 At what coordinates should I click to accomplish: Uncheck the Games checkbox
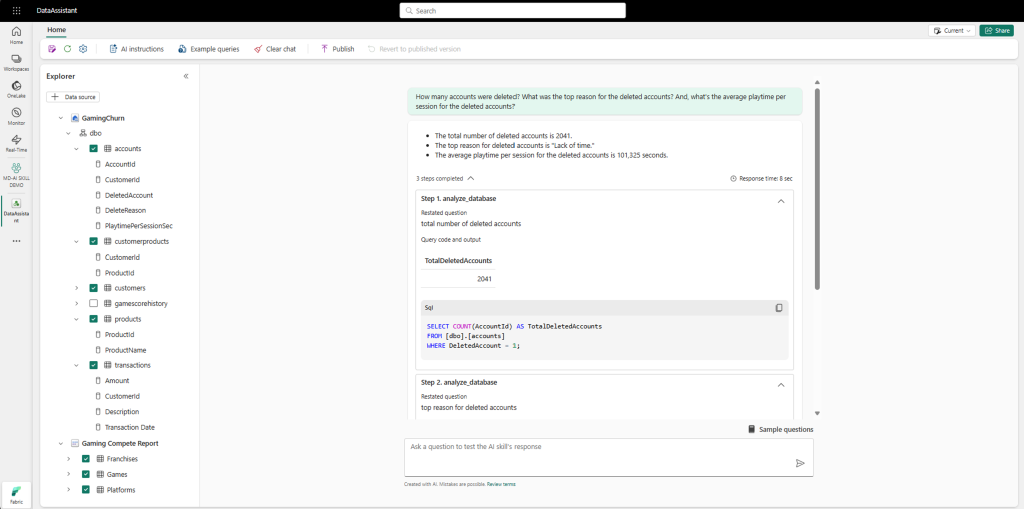[x=86, y=474]
